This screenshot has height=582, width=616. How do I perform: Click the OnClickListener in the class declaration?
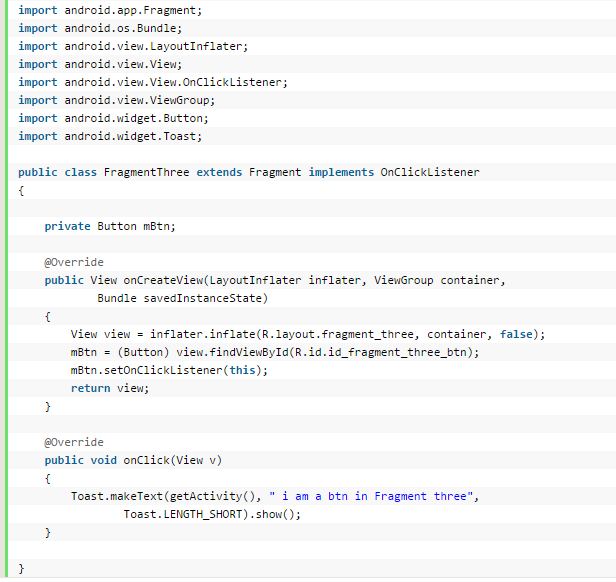click(x=429, y=172)
